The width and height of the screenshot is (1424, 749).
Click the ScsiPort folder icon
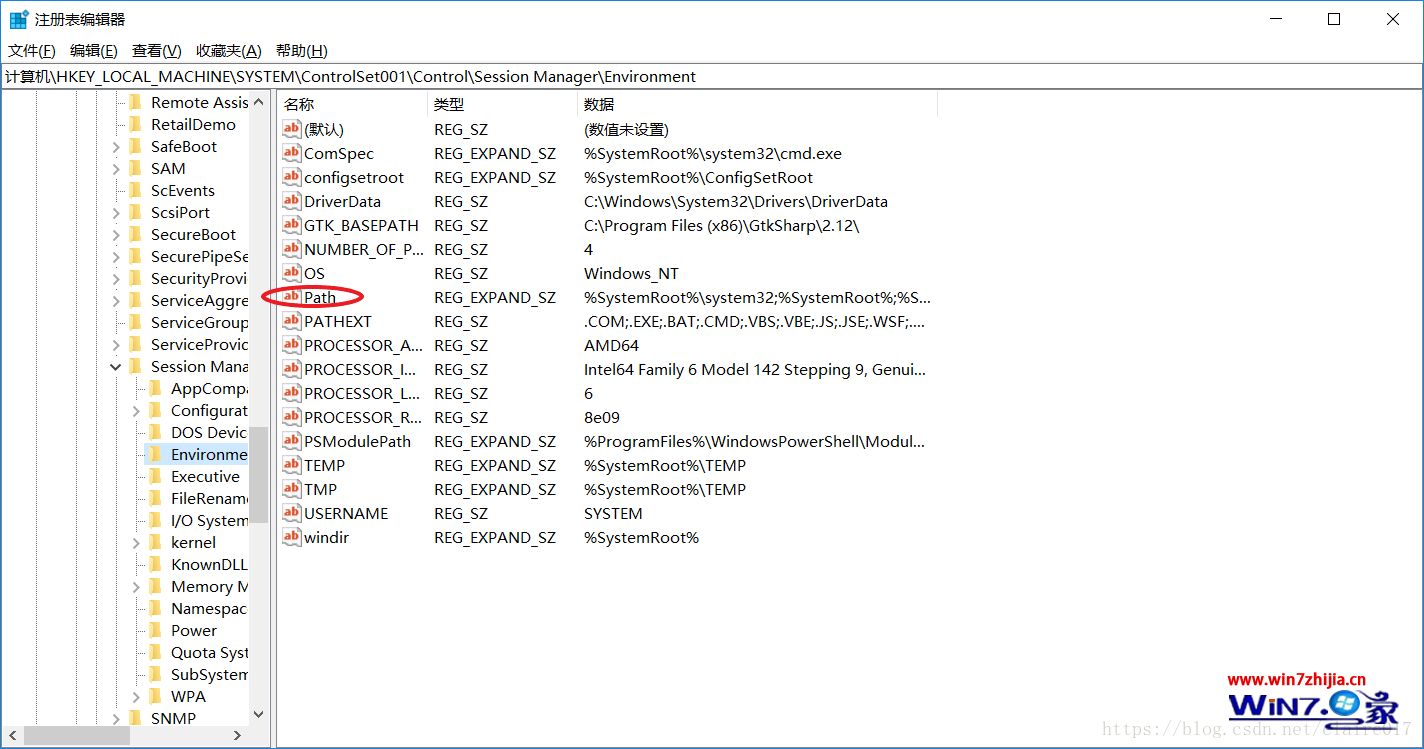click(x=135, y=212)
